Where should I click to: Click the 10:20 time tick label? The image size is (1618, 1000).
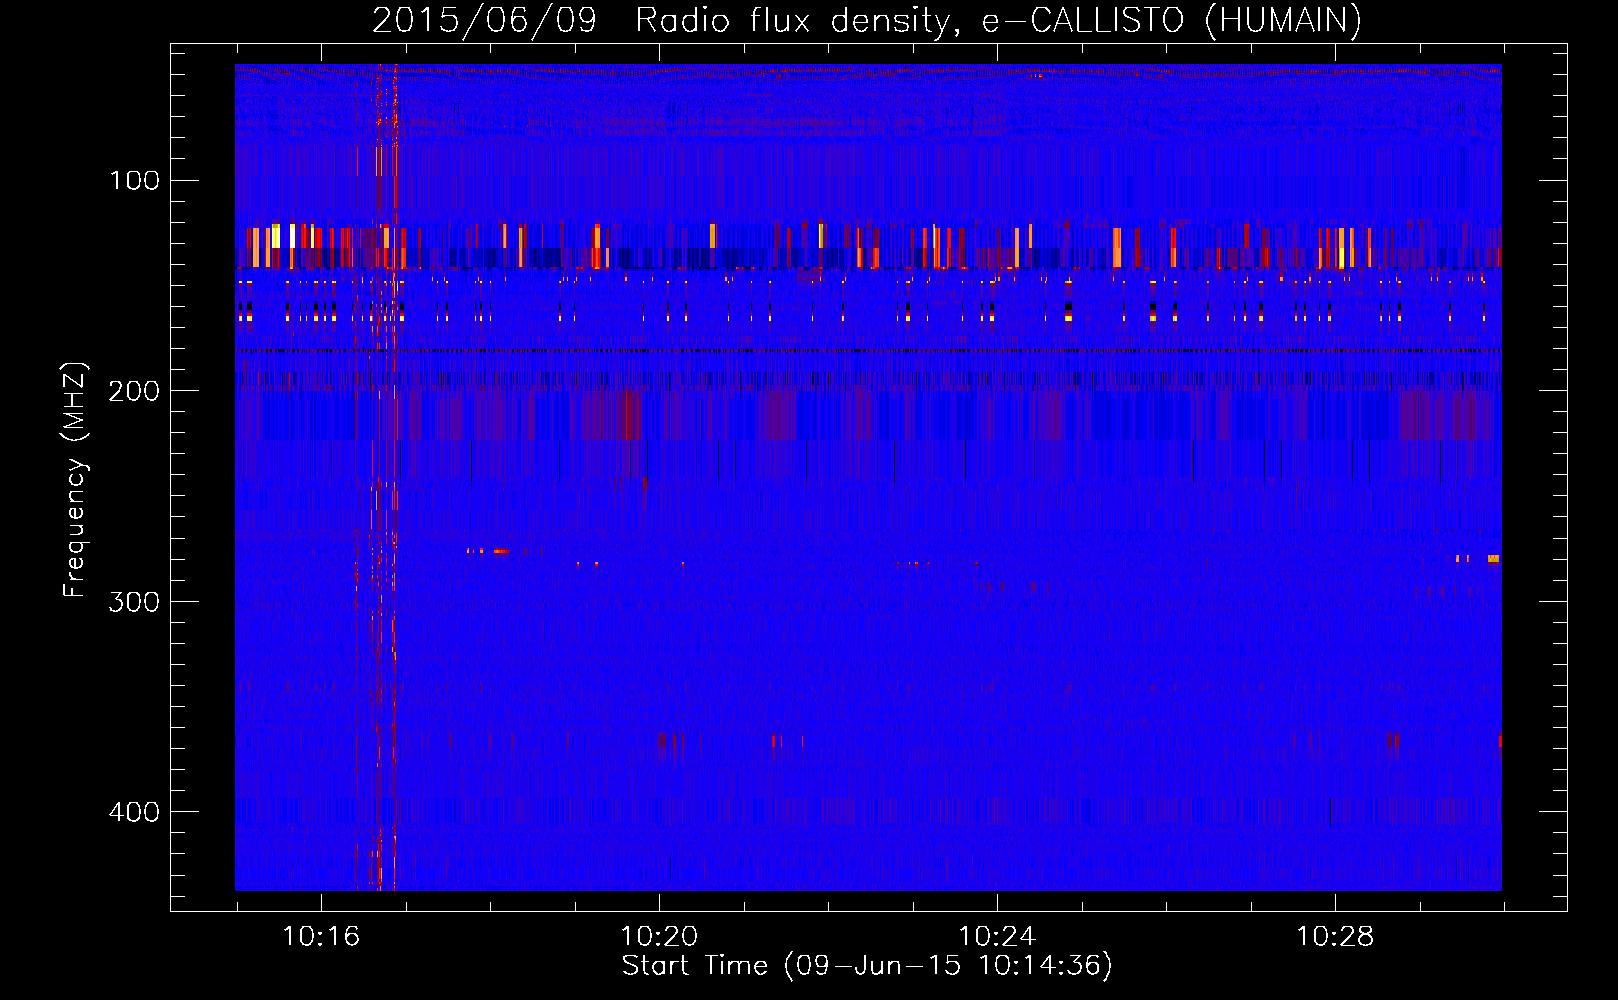pyautogui.click(x=659, y=936)
